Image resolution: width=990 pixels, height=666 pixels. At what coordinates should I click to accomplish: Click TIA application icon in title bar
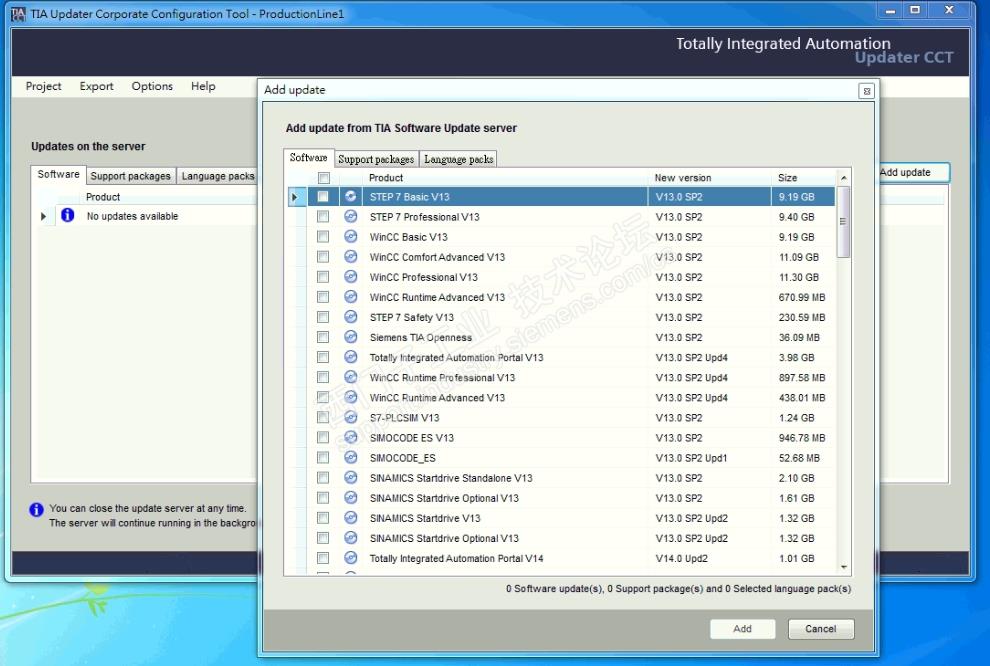point(18,14)
